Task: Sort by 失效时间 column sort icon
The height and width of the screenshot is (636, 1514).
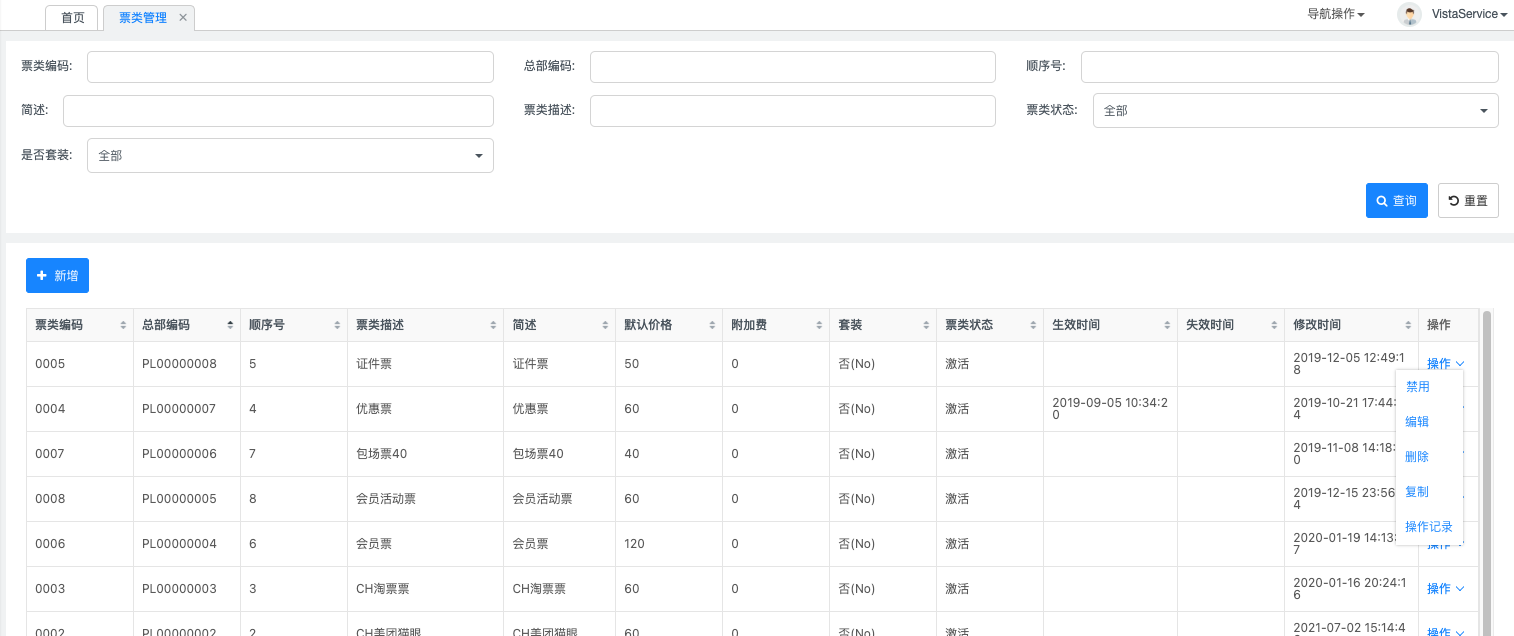Action: tap(1273, 326)
